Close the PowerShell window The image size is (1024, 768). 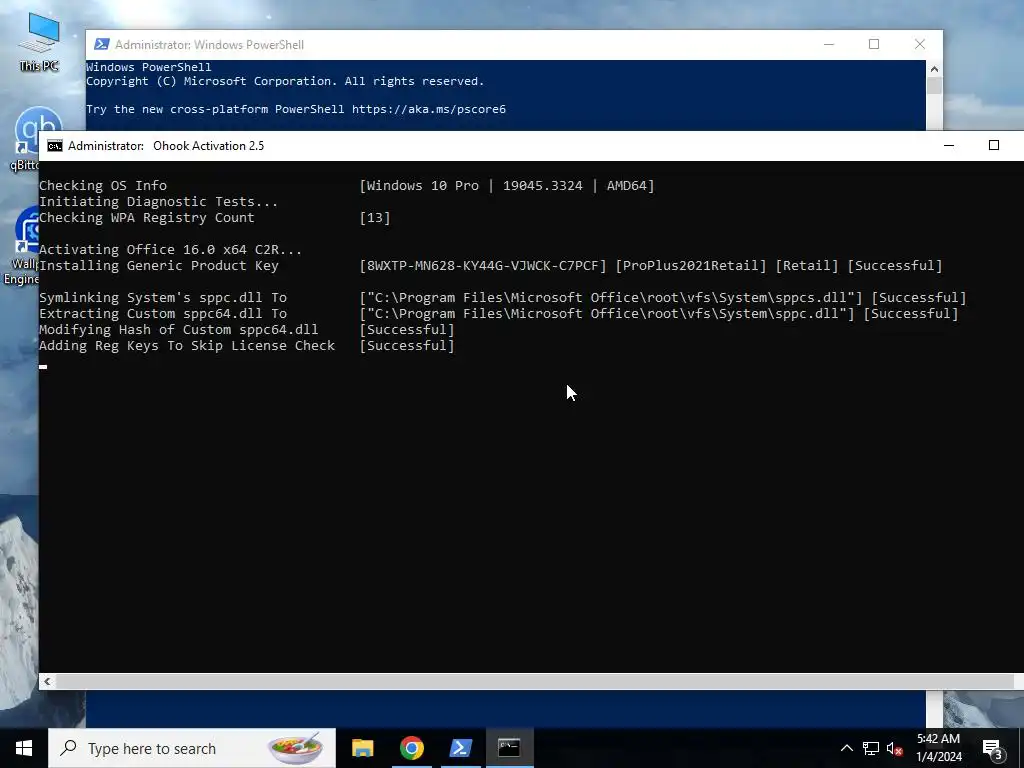[x=920, y=44]
